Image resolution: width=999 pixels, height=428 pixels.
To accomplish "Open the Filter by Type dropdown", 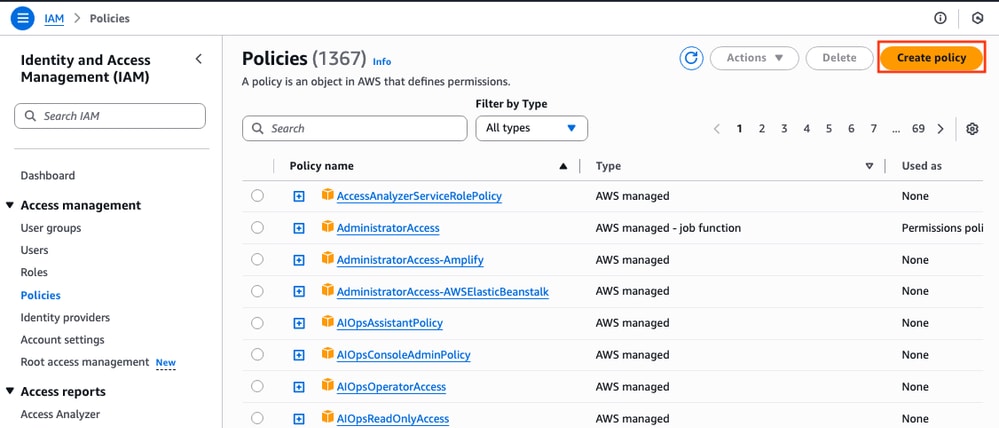I will tap(531, 128).
